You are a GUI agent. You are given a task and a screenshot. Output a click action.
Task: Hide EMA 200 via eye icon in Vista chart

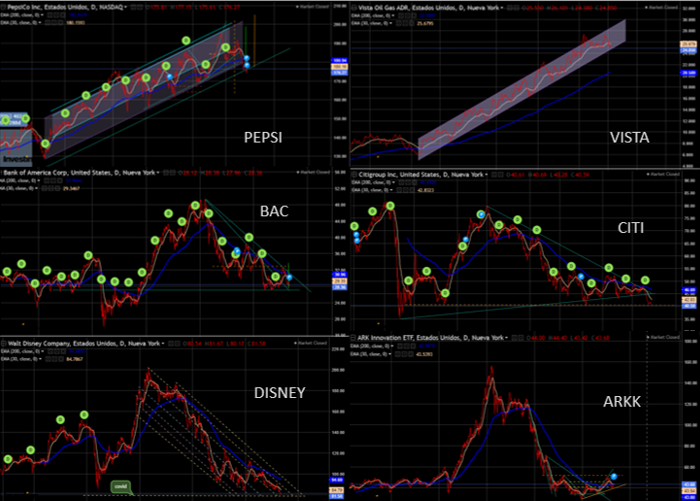[x=400, y=16]
